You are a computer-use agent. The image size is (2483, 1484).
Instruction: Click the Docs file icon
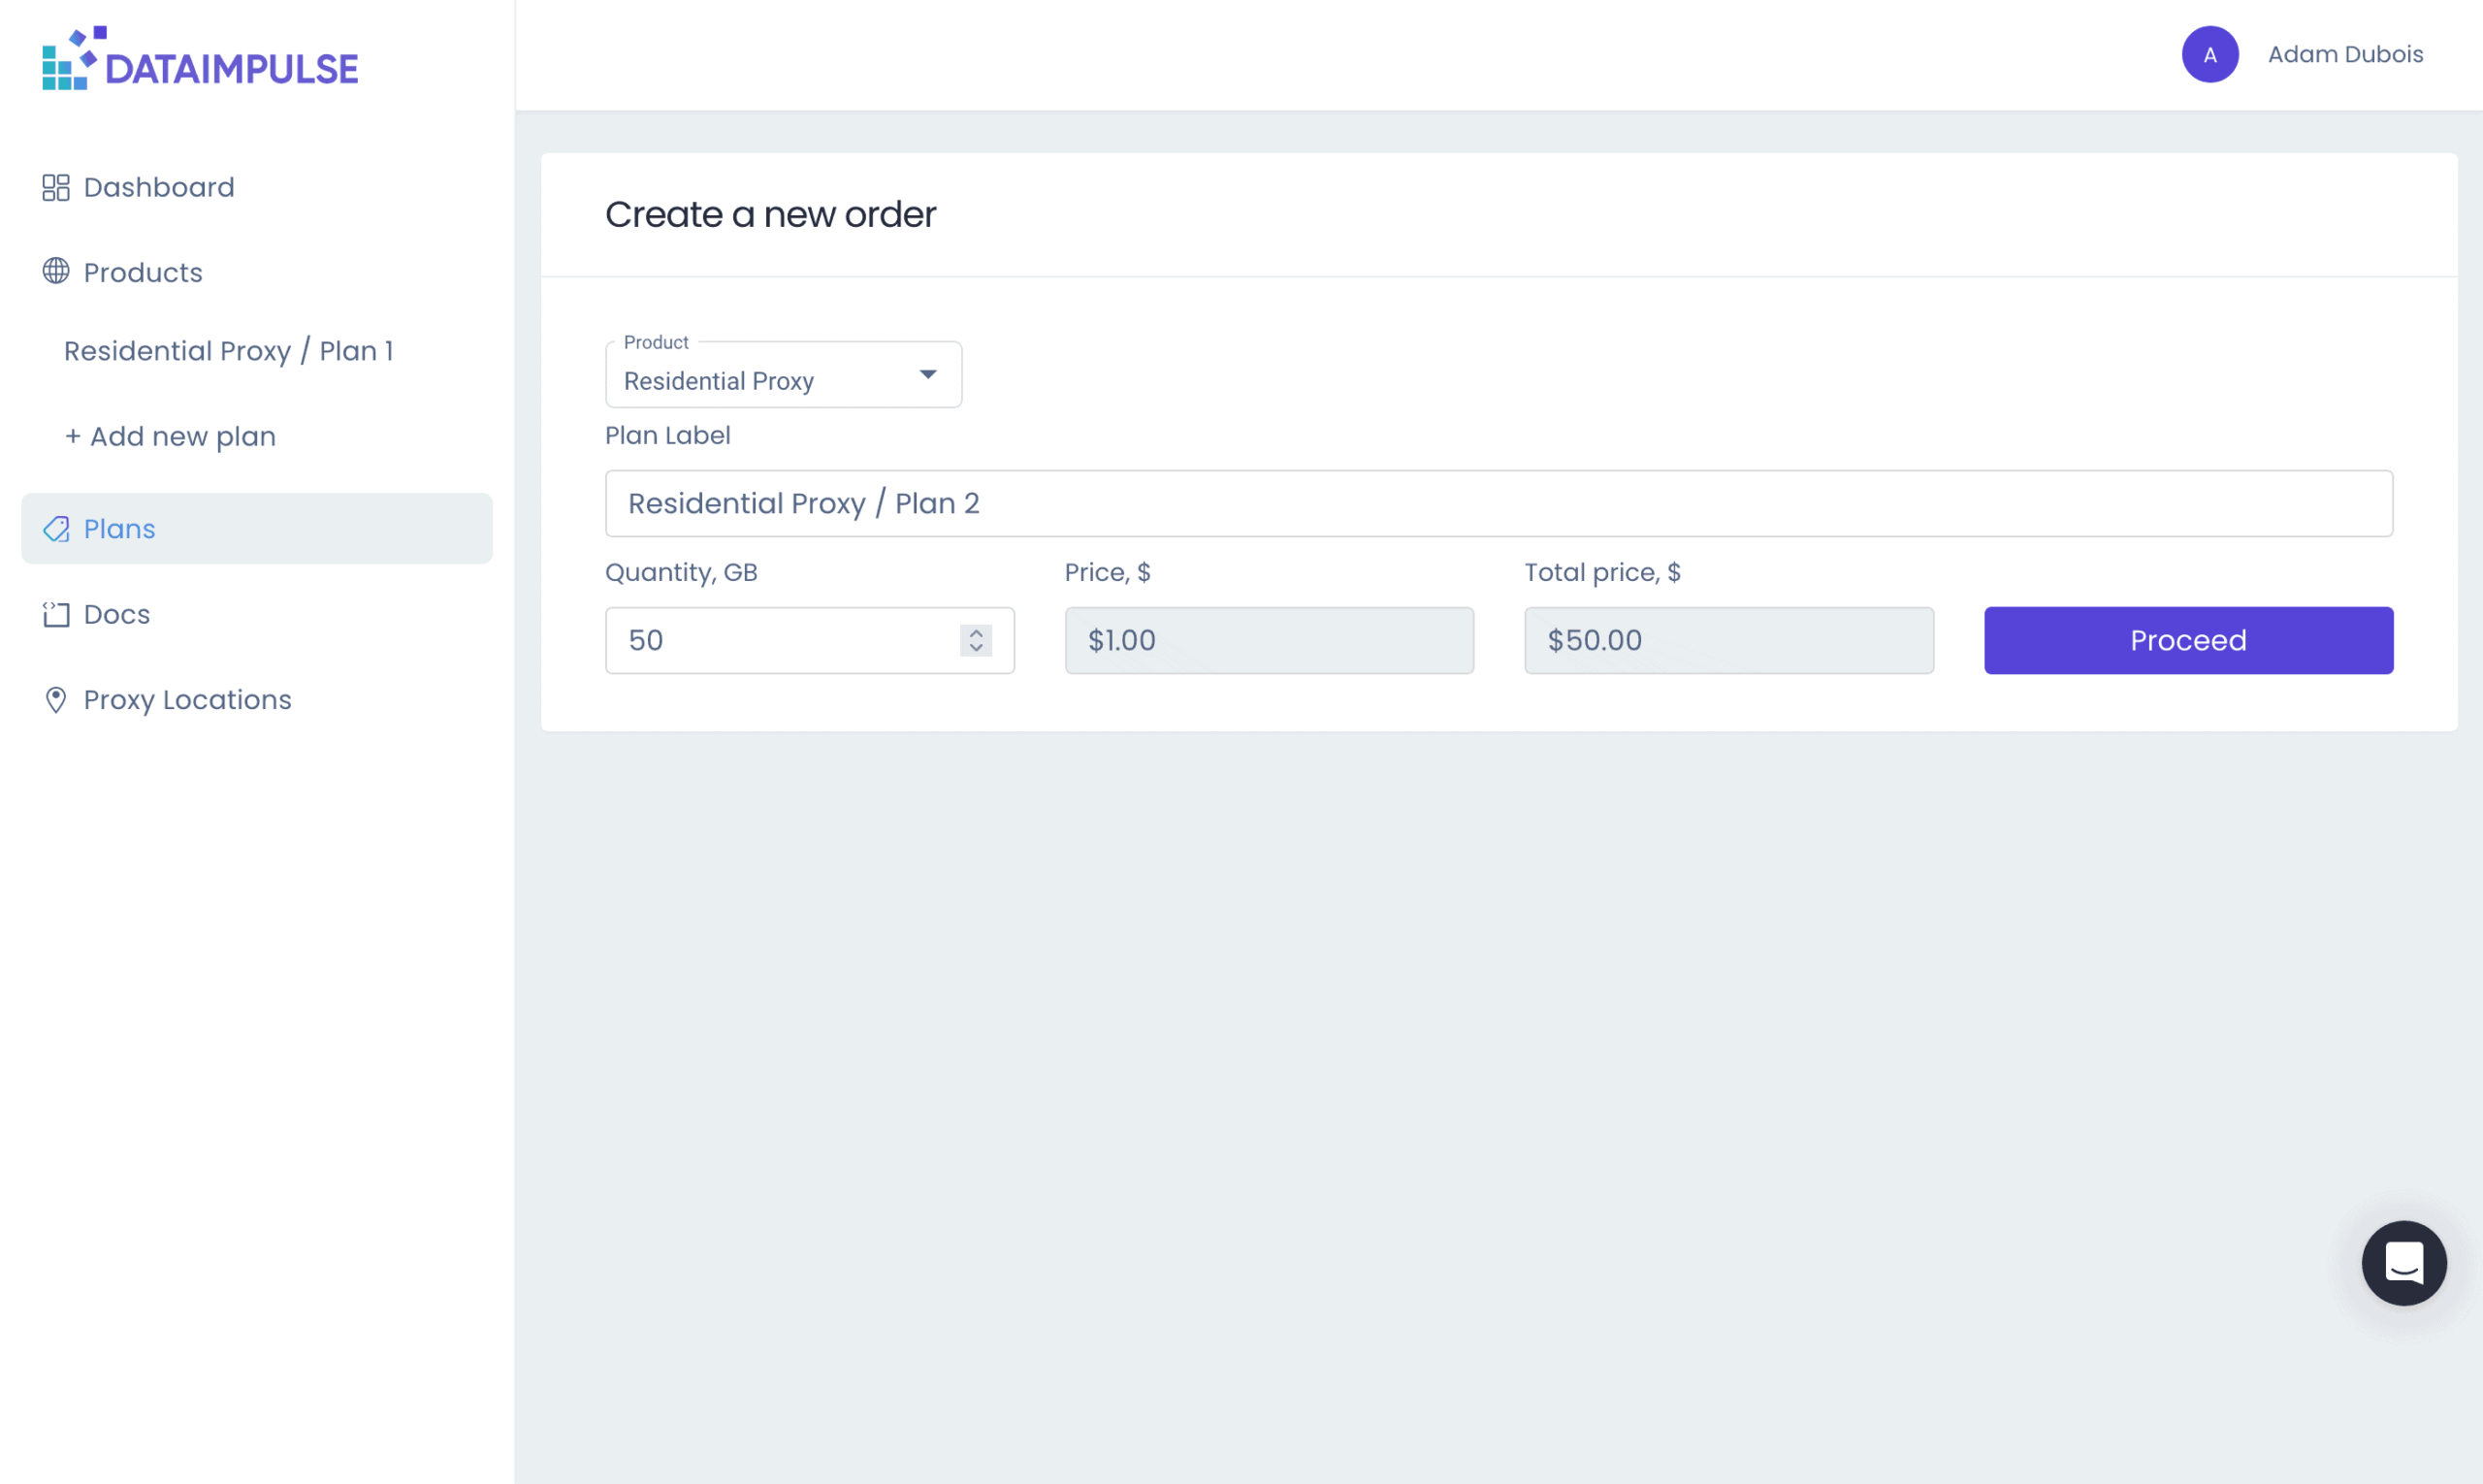(54, 615)
